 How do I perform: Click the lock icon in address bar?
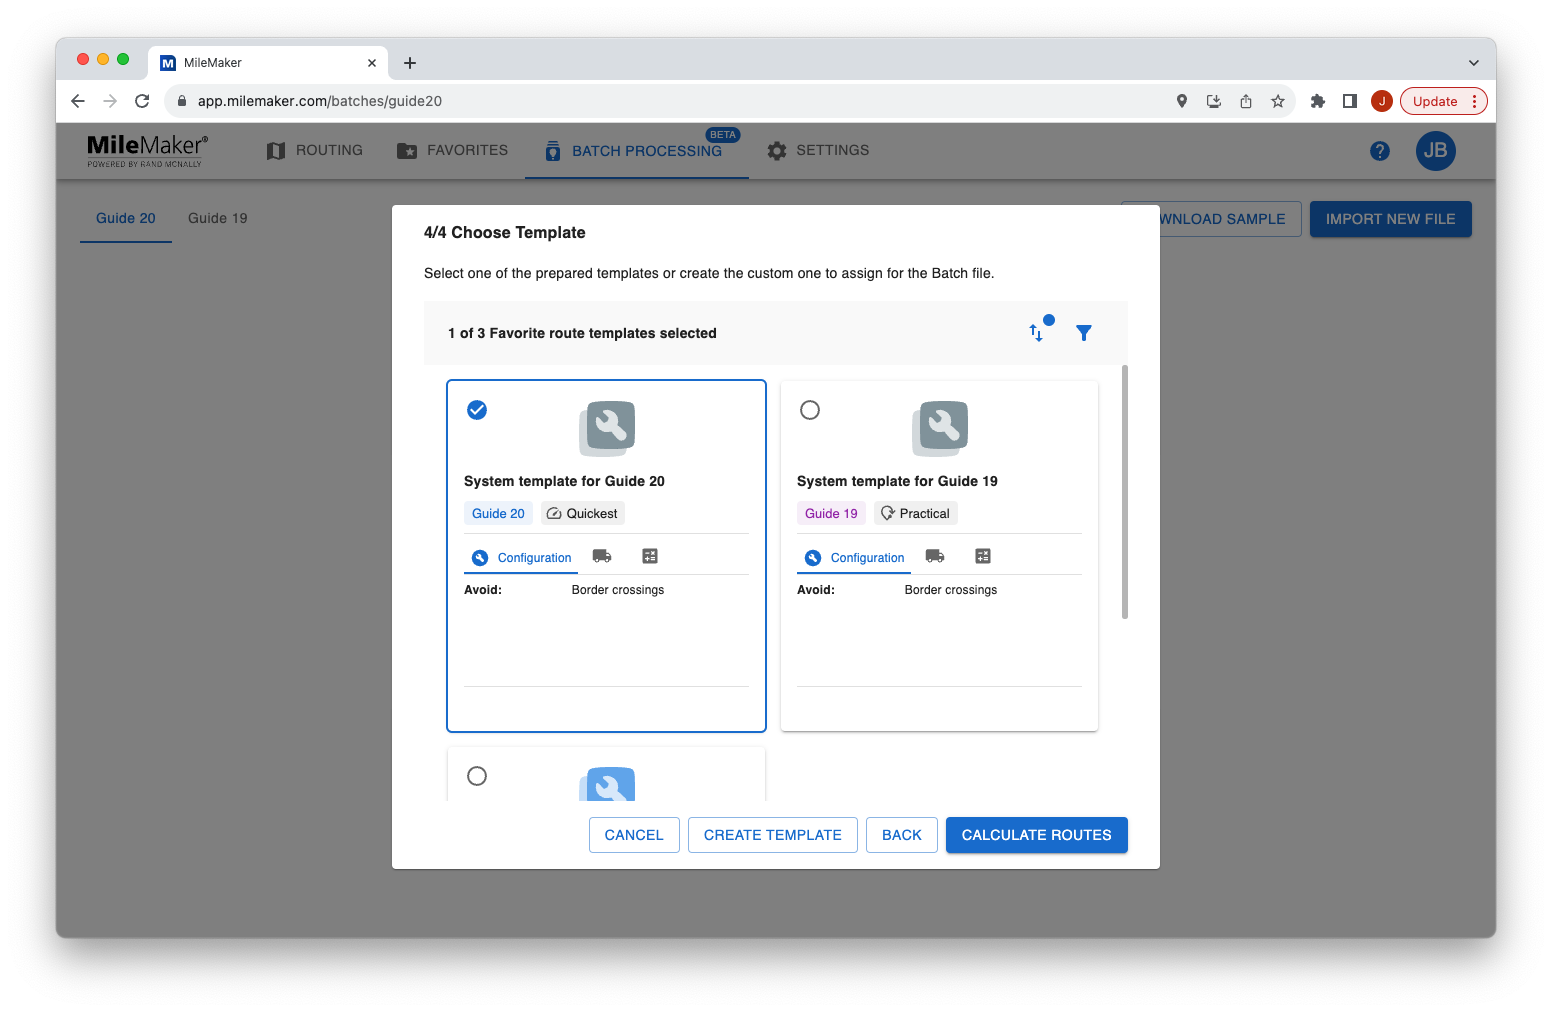tap(182, 101)
